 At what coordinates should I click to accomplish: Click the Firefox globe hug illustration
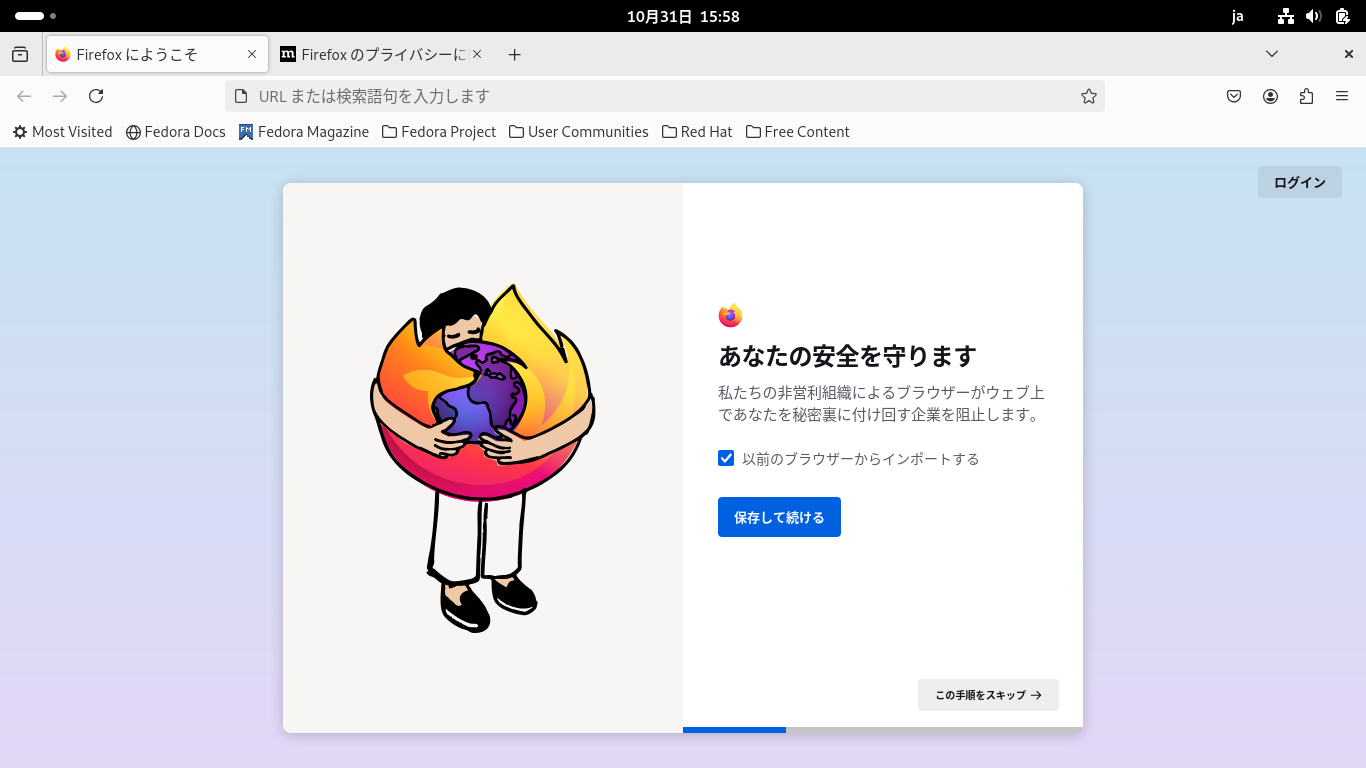(483, 458)
